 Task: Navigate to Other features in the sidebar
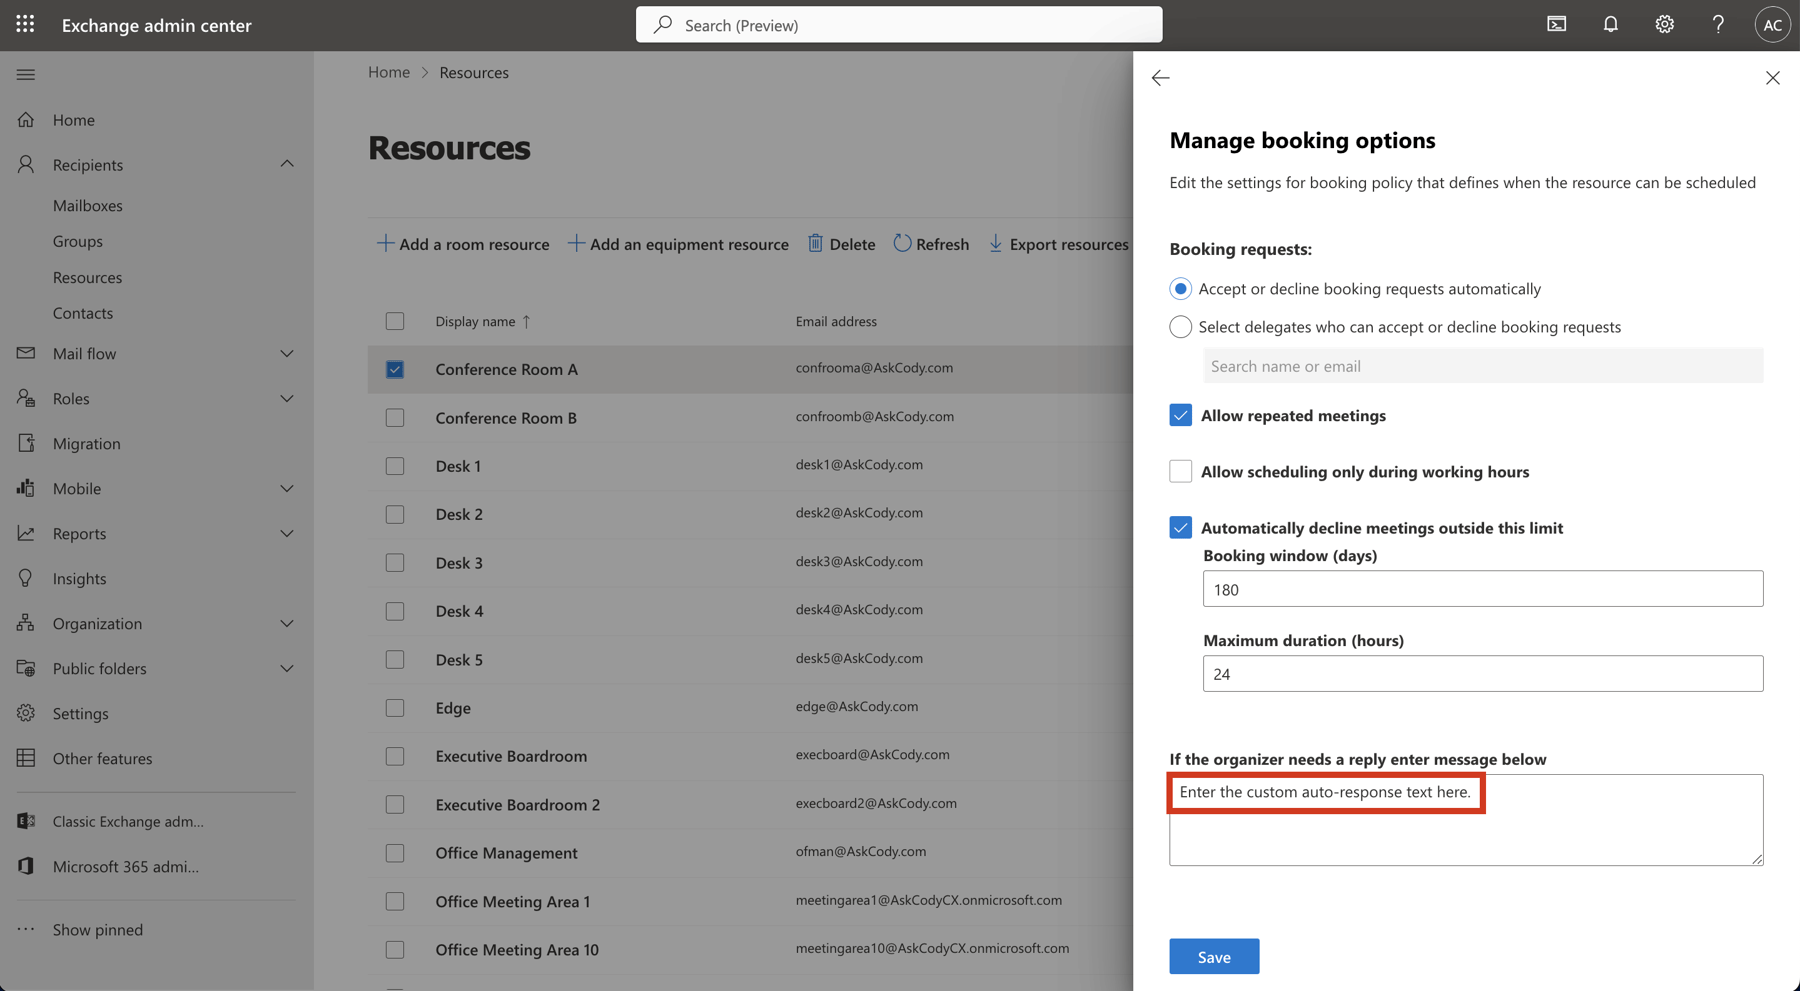click(x=101, y=758)
